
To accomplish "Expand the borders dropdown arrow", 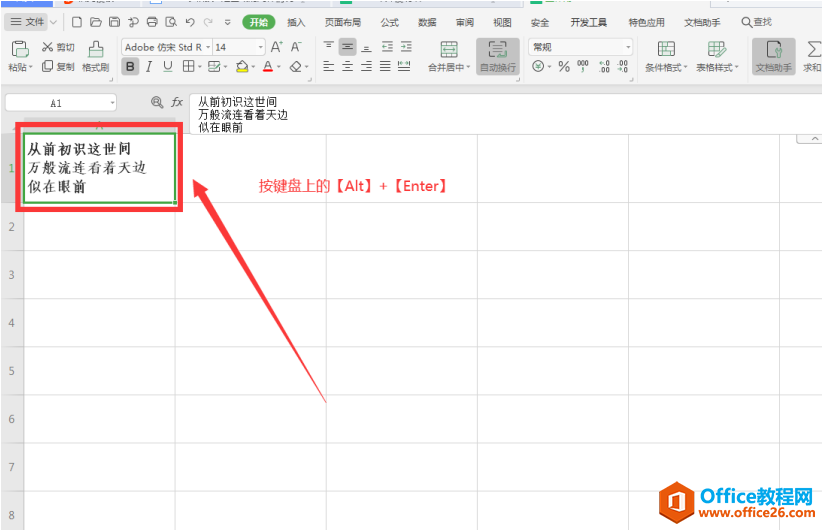I will [200, 67].
